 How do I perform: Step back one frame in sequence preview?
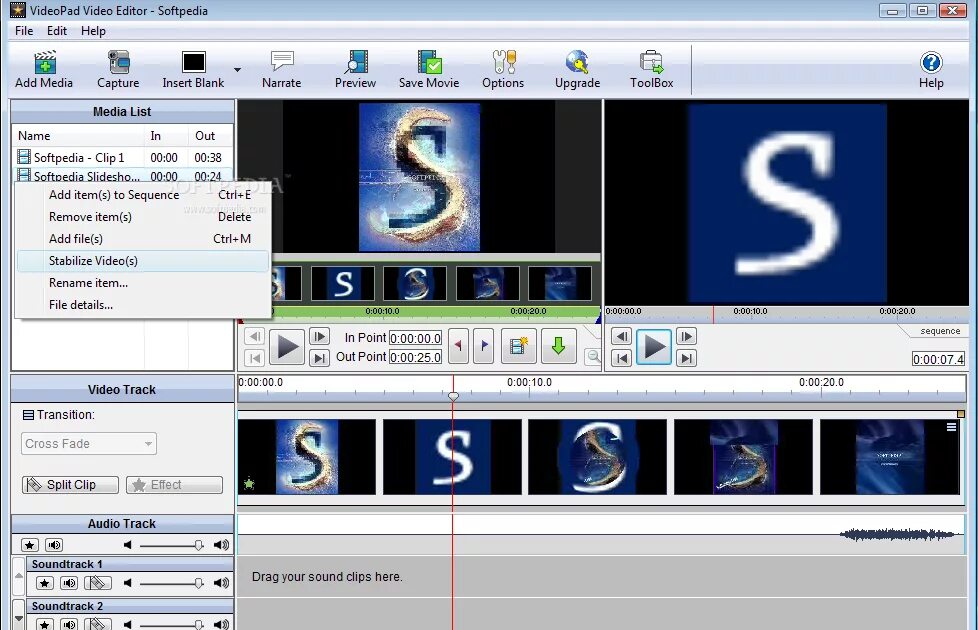[x=621, y=337]
